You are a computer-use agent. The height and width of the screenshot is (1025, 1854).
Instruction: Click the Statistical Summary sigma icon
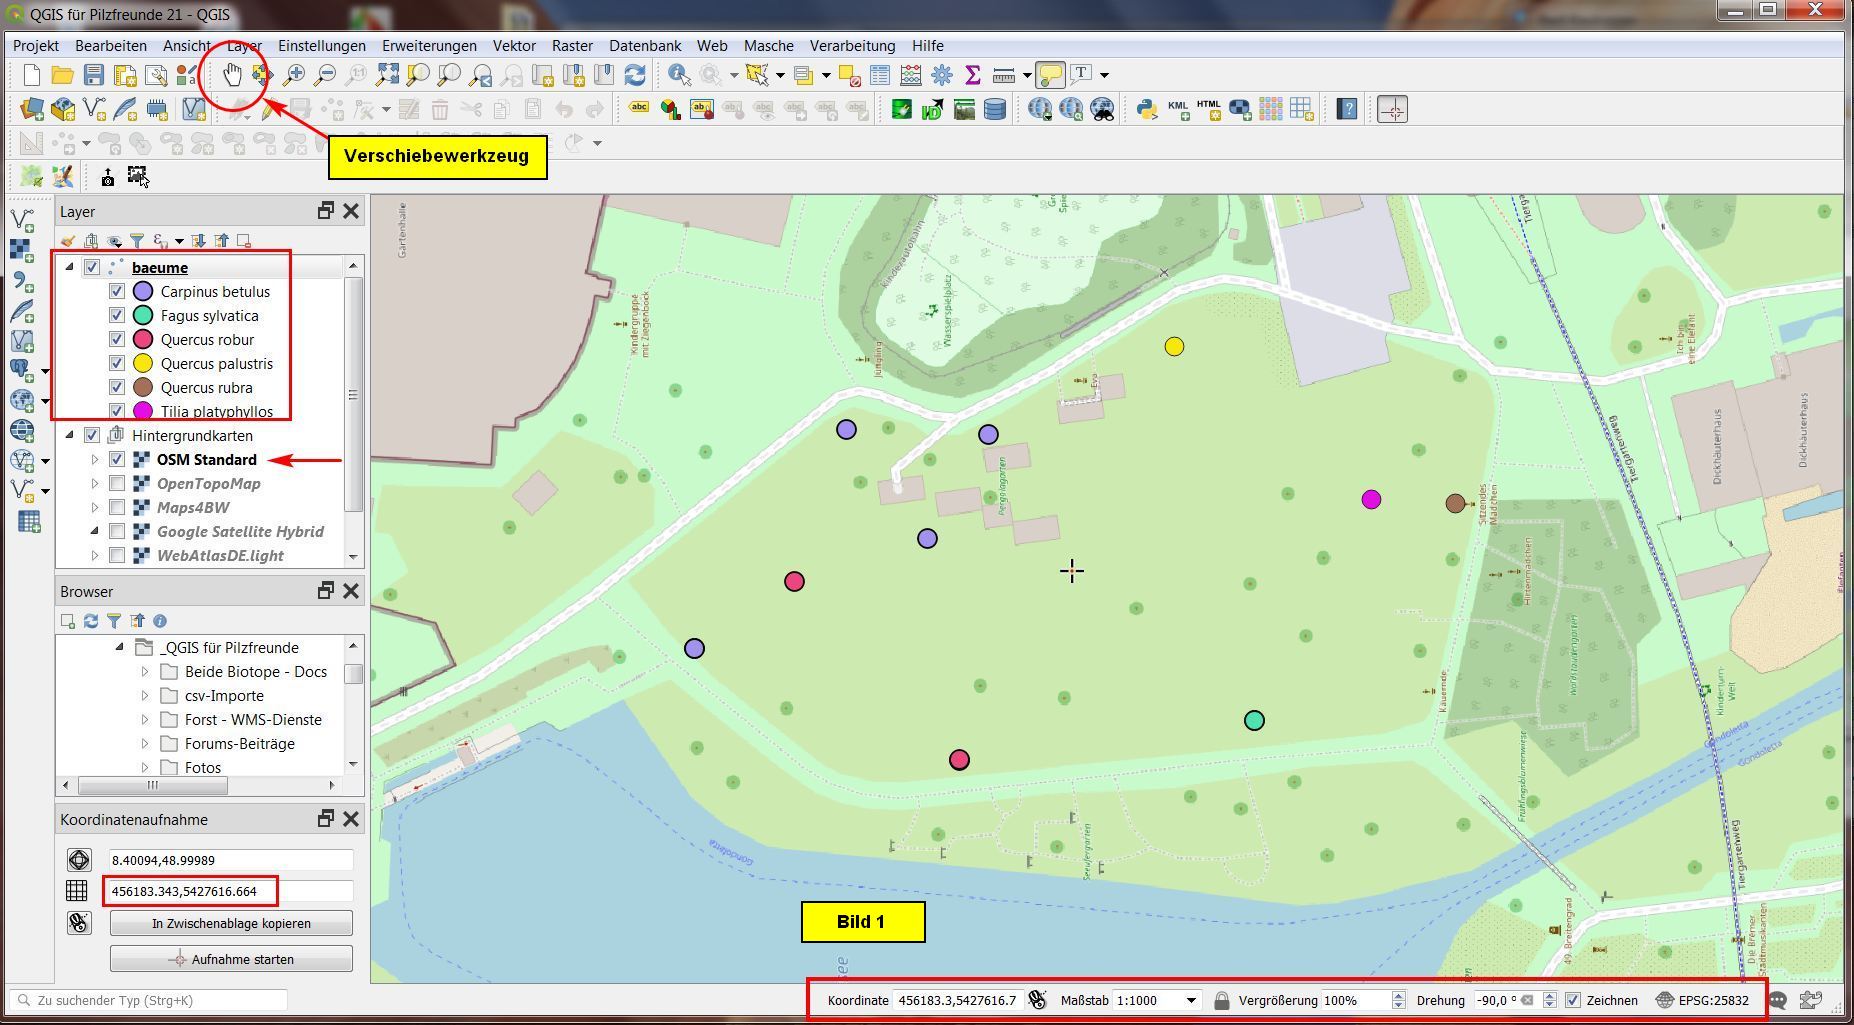(x=972, y=75)
